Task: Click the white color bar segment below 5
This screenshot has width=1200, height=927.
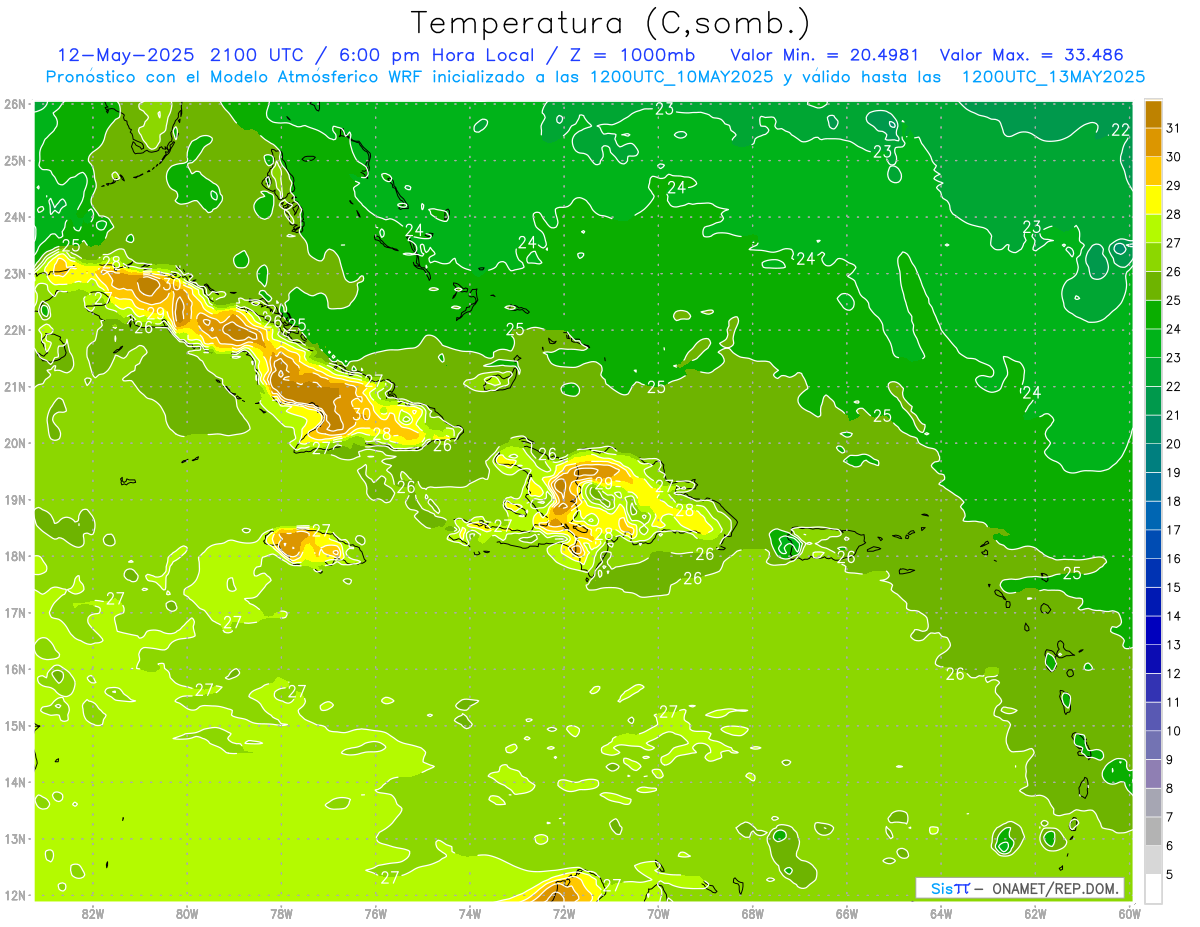Action: coord(1153,888)
